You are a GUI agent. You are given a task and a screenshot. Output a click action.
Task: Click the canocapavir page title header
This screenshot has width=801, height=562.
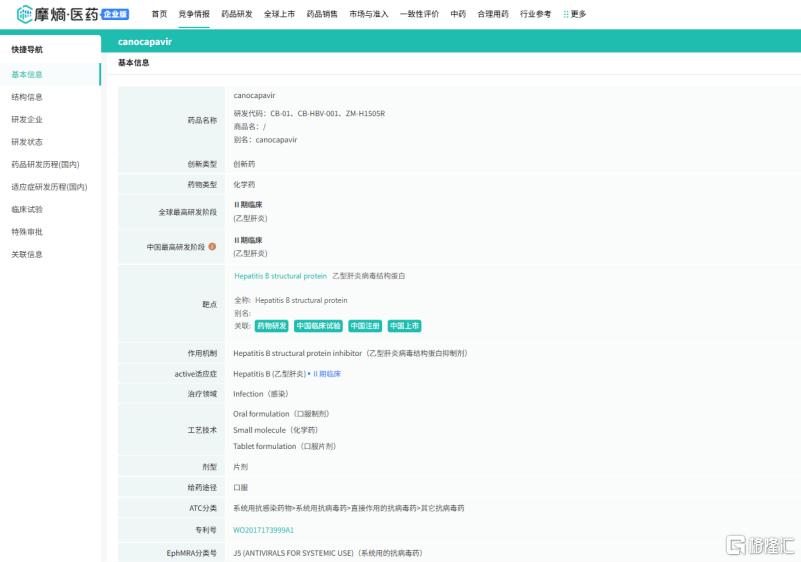pyautogui.click(x=145, y=42)
